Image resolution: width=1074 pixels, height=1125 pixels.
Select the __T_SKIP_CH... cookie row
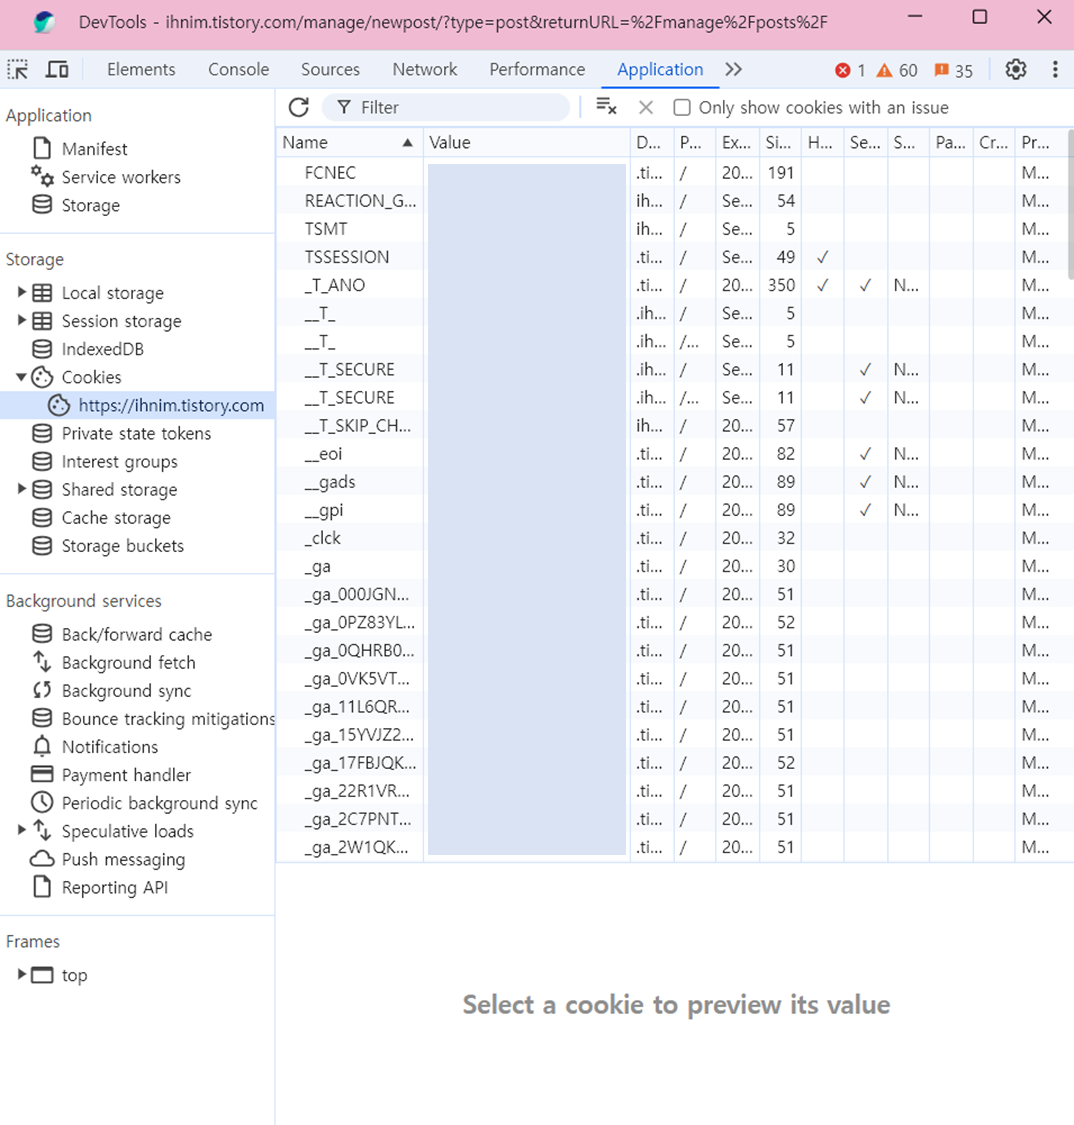click(x=672, y=425)
